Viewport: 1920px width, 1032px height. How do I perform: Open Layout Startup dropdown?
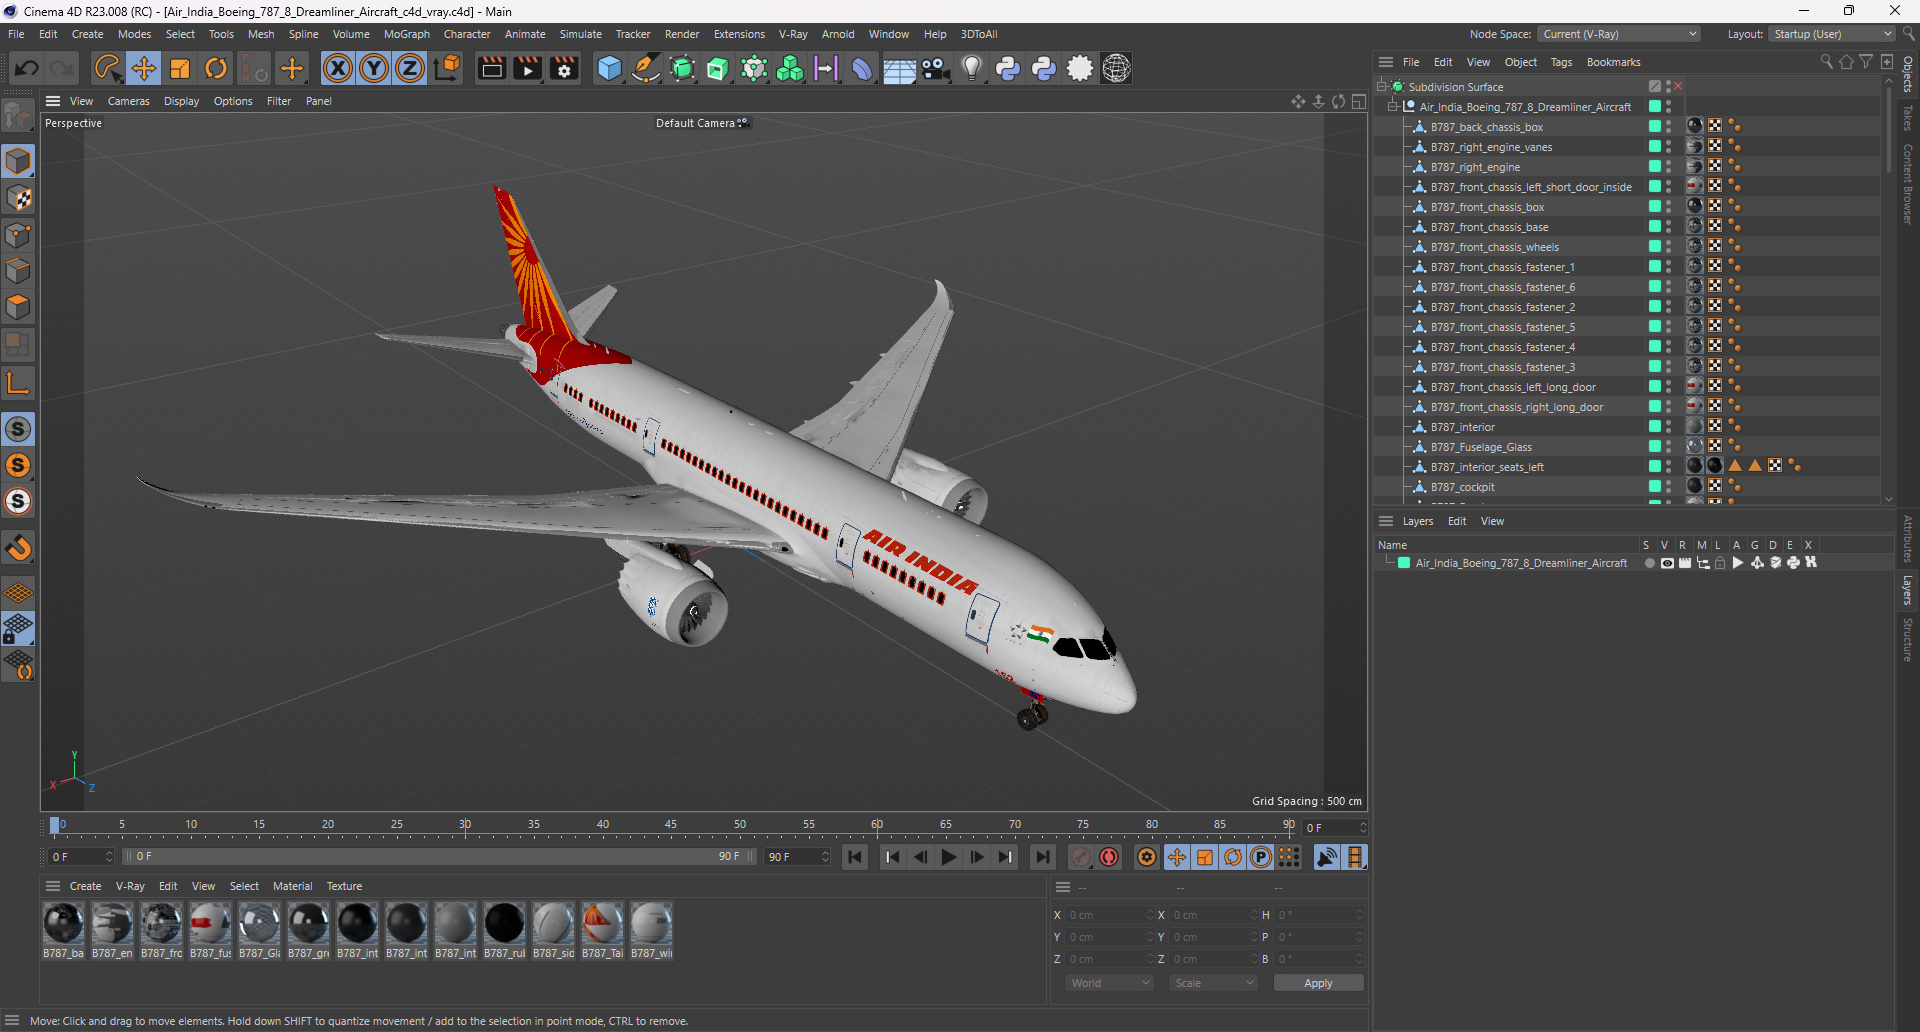click(1832, 34)
